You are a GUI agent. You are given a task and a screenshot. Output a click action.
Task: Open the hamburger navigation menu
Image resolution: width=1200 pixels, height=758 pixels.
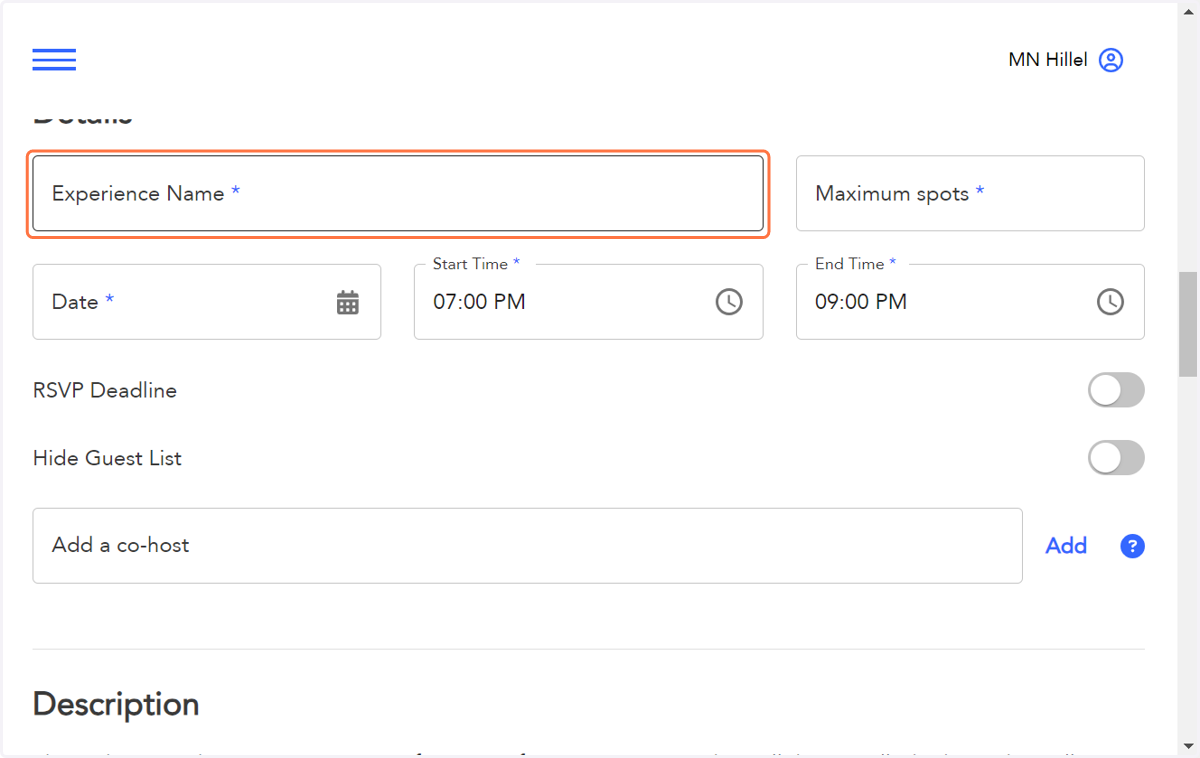coord(54,60)
